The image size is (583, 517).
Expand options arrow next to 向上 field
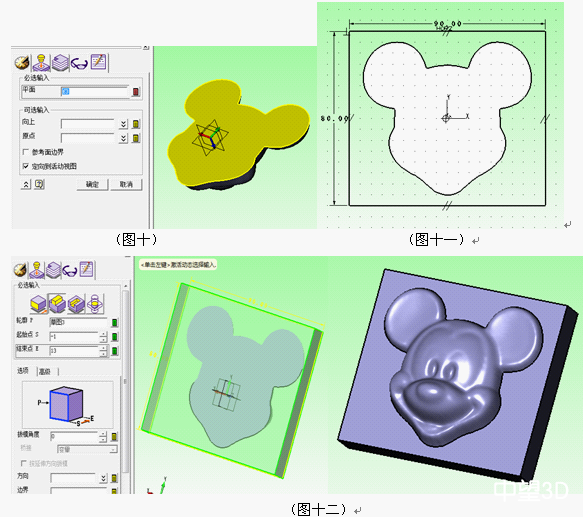pos(123,124)
